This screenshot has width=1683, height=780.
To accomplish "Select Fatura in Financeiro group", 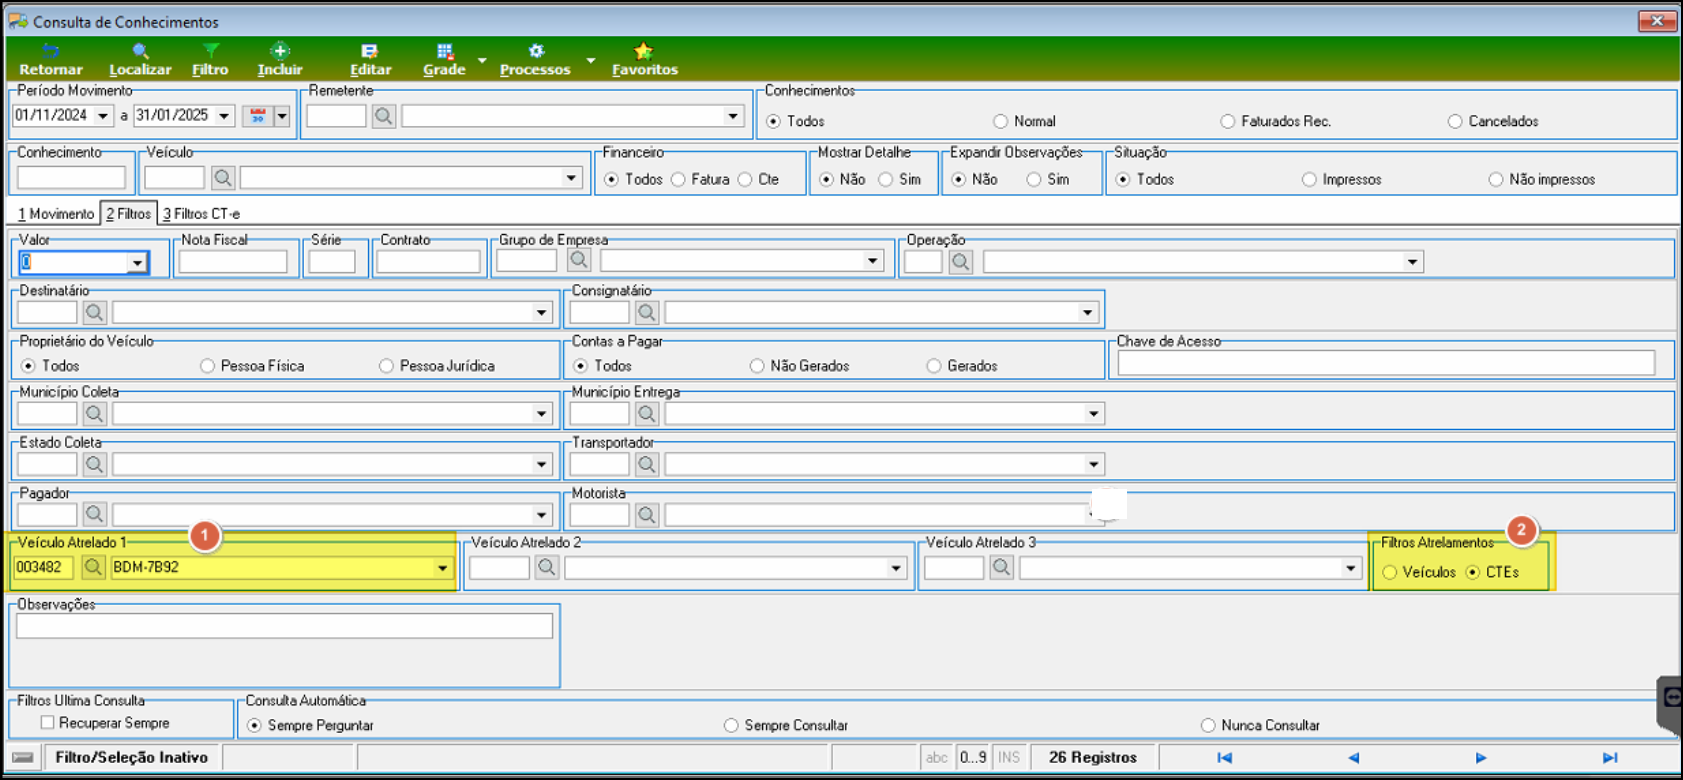I will [x=678, y=179].
